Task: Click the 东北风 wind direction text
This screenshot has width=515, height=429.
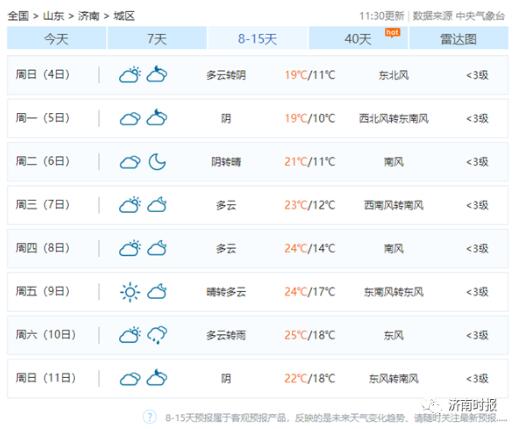Action: click(x=394, y=75)
